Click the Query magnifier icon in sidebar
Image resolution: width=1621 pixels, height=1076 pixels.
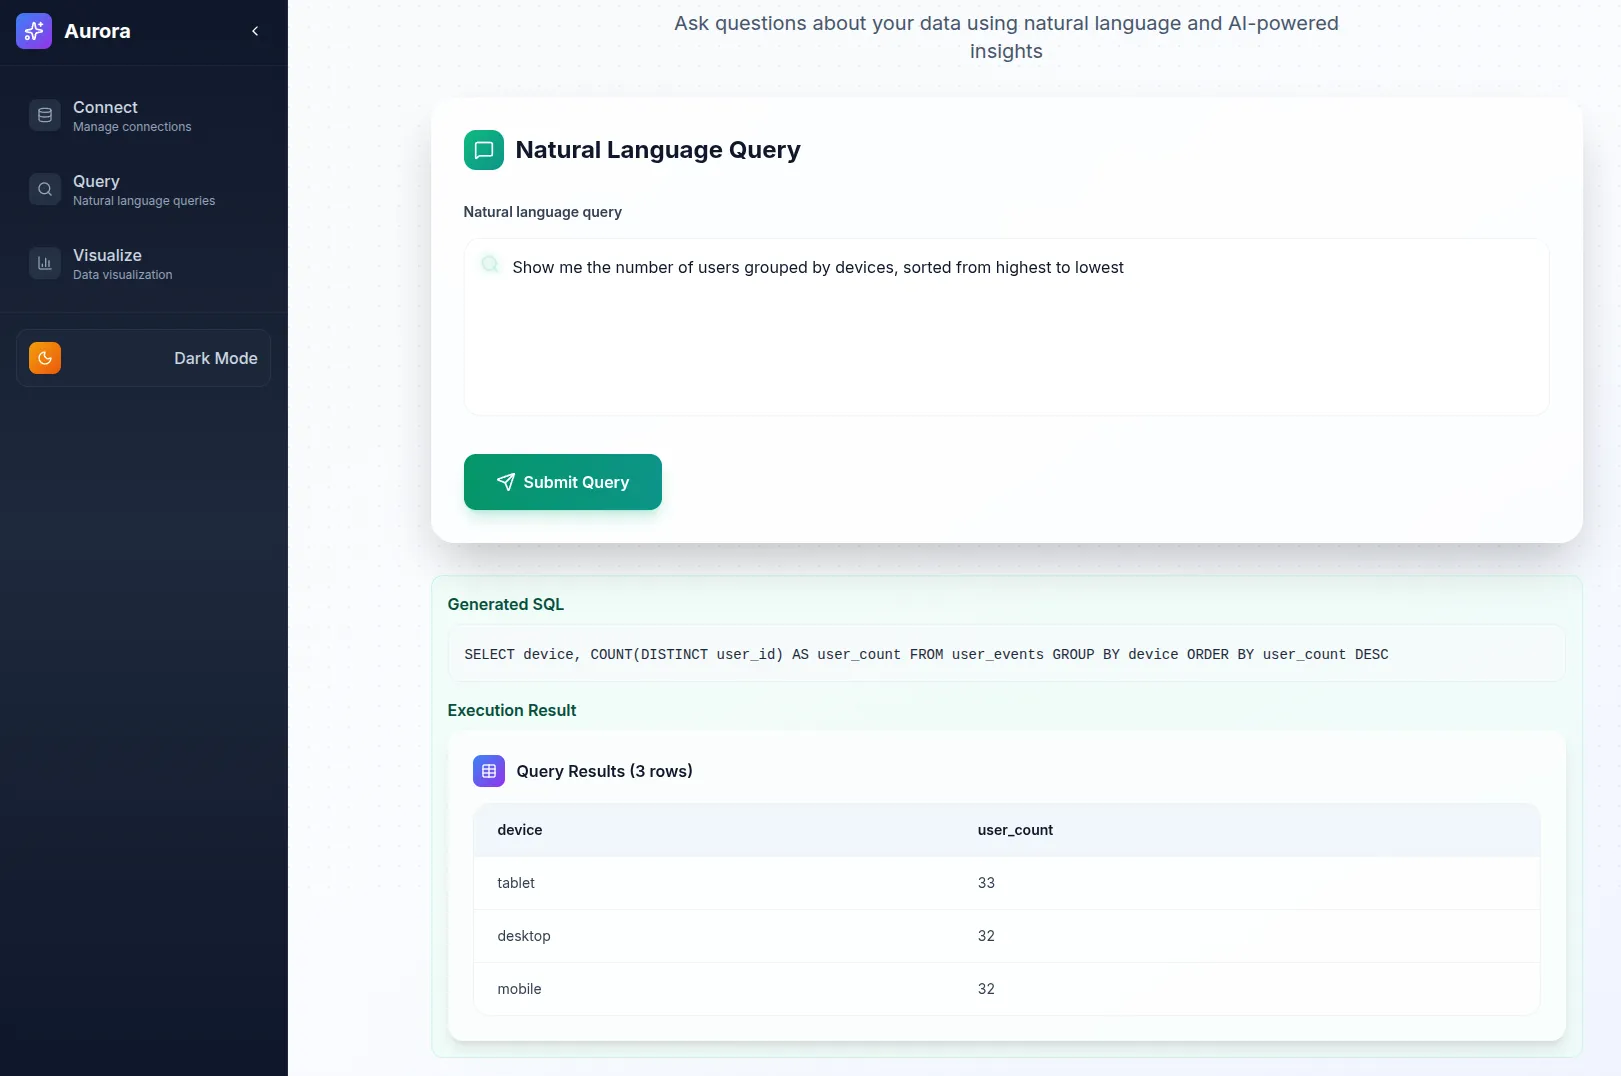[45, 190]
